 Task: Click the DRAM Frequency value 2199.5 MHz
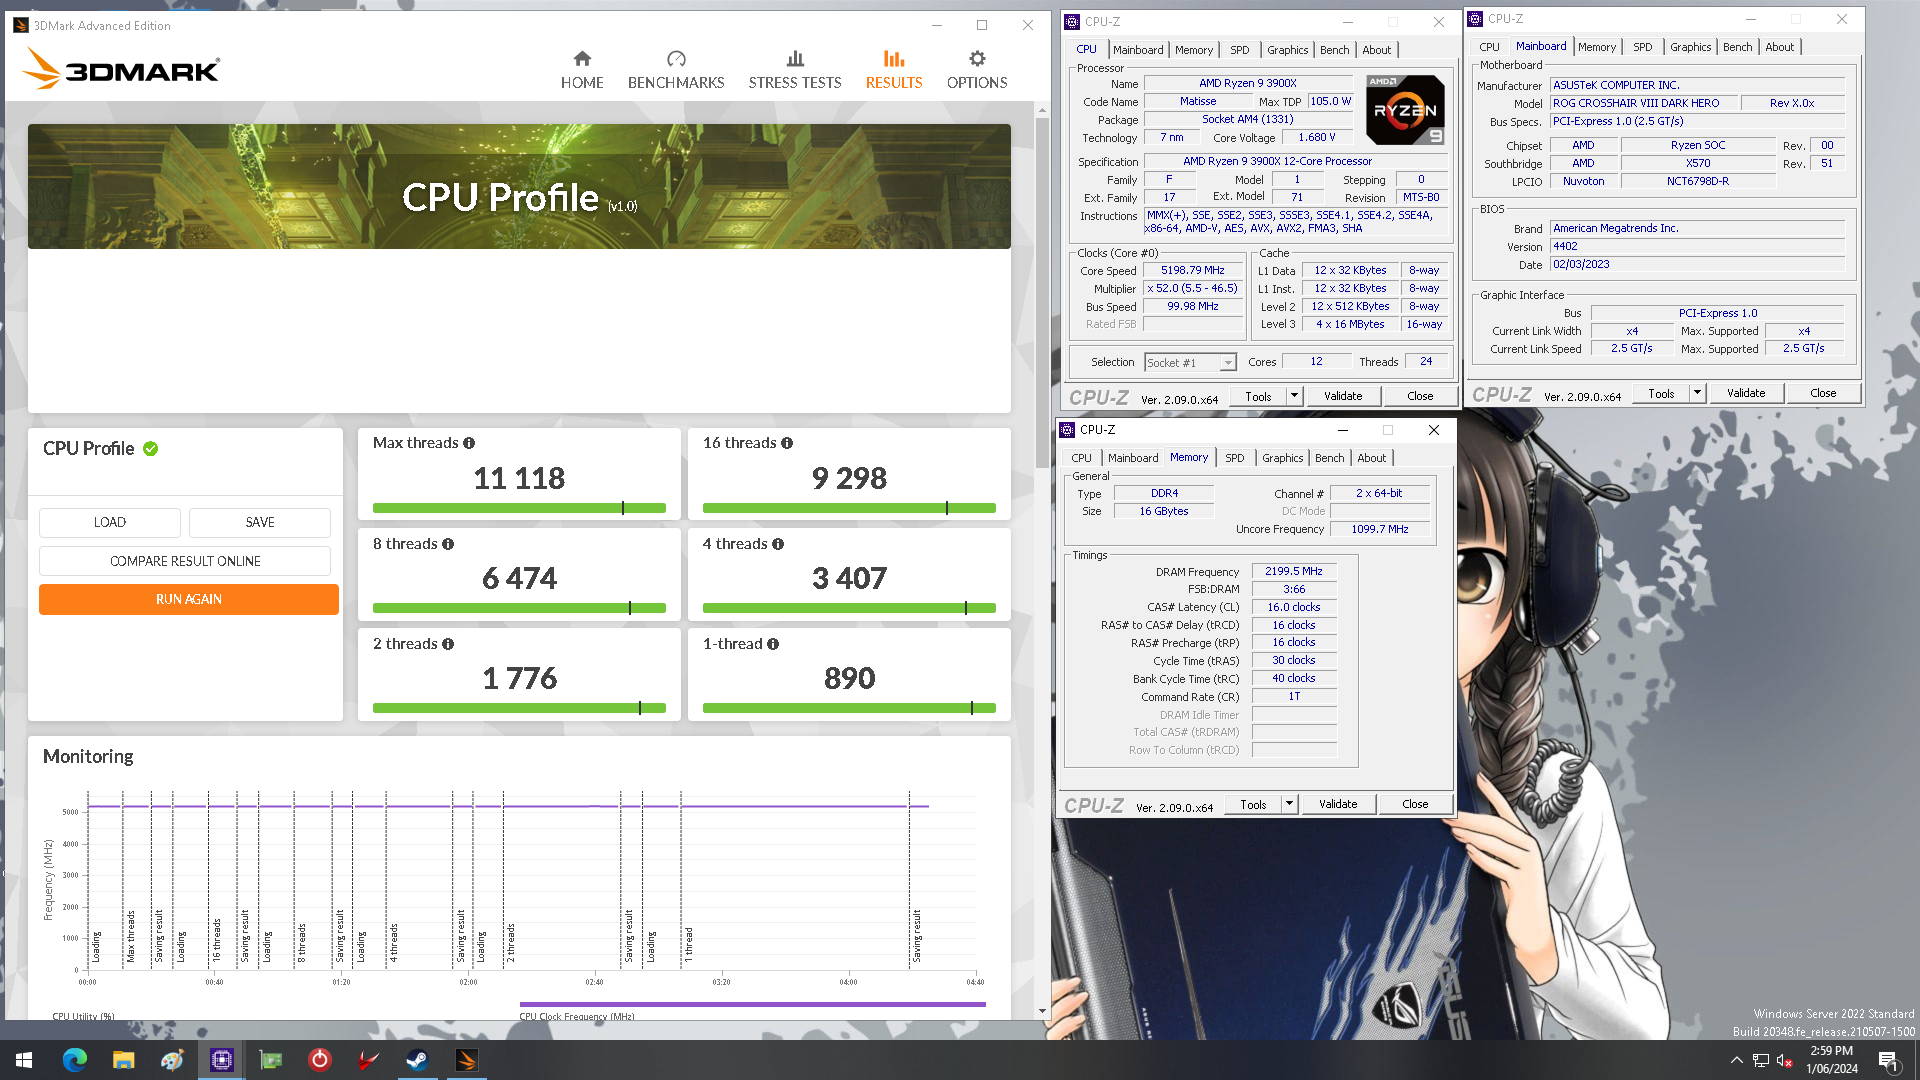coord(1293,571)
